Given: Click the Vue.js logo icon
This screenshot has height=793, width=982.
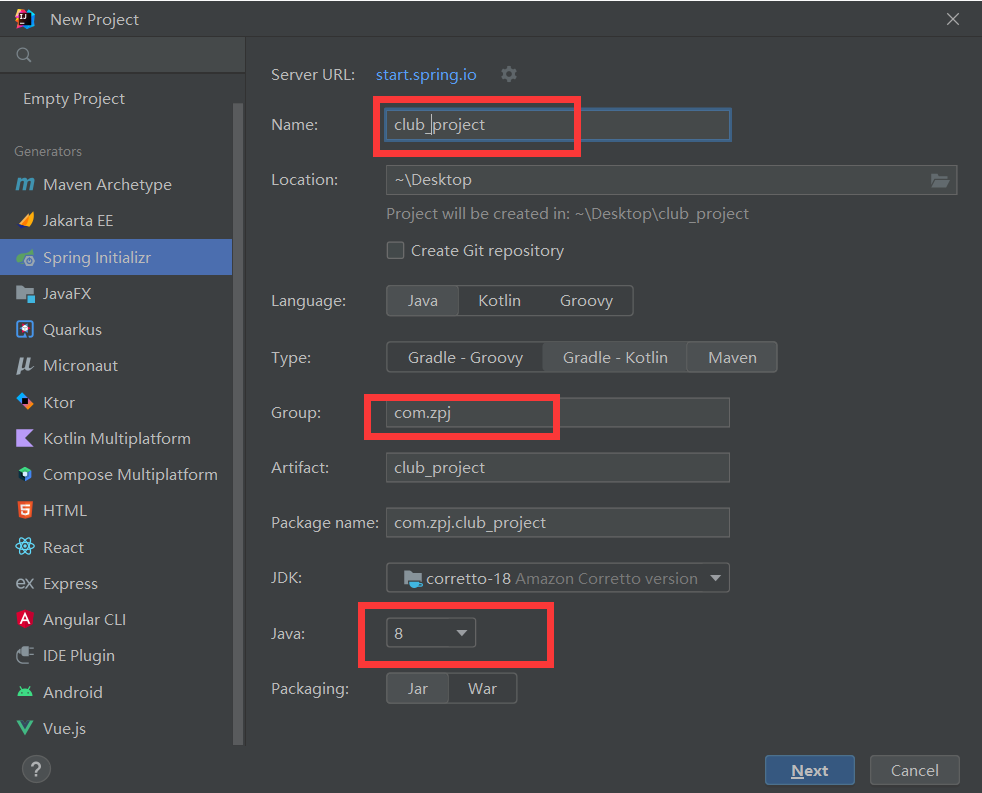Looking at the screenshot, I should (x=25, y=728).
